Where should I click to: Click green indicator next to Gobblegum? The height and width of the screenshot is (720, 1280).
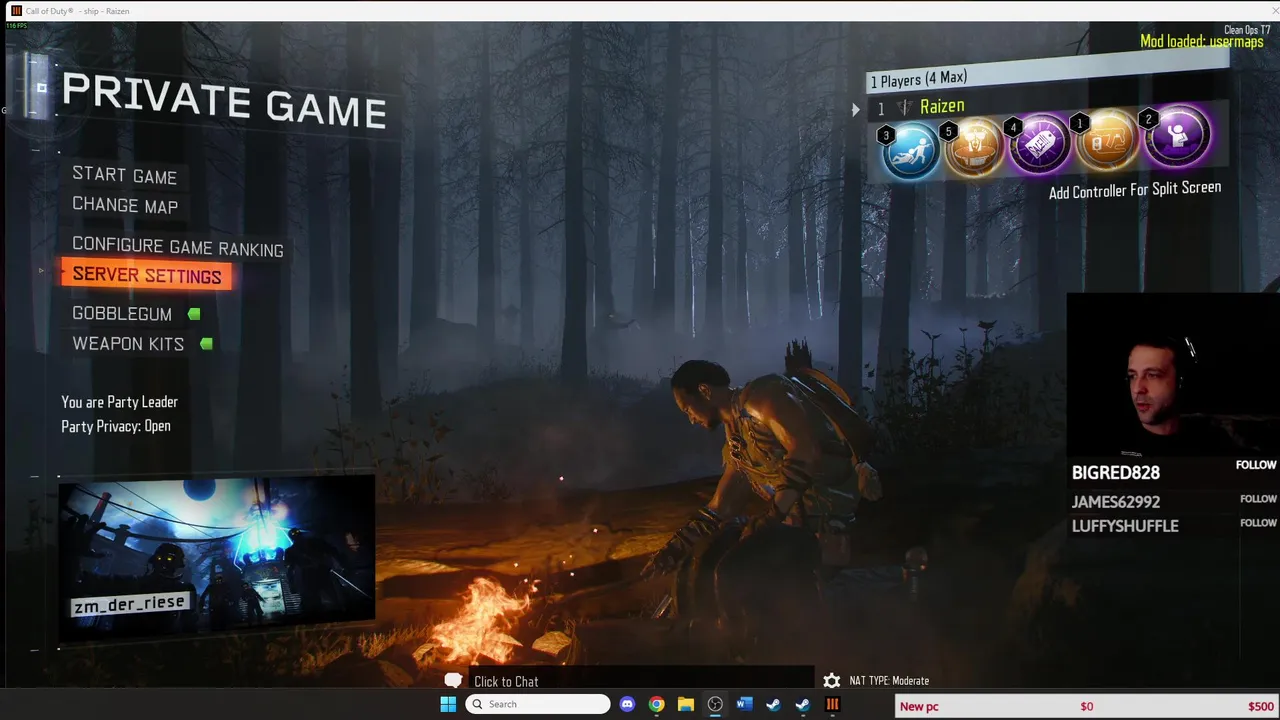click(194, 314)
